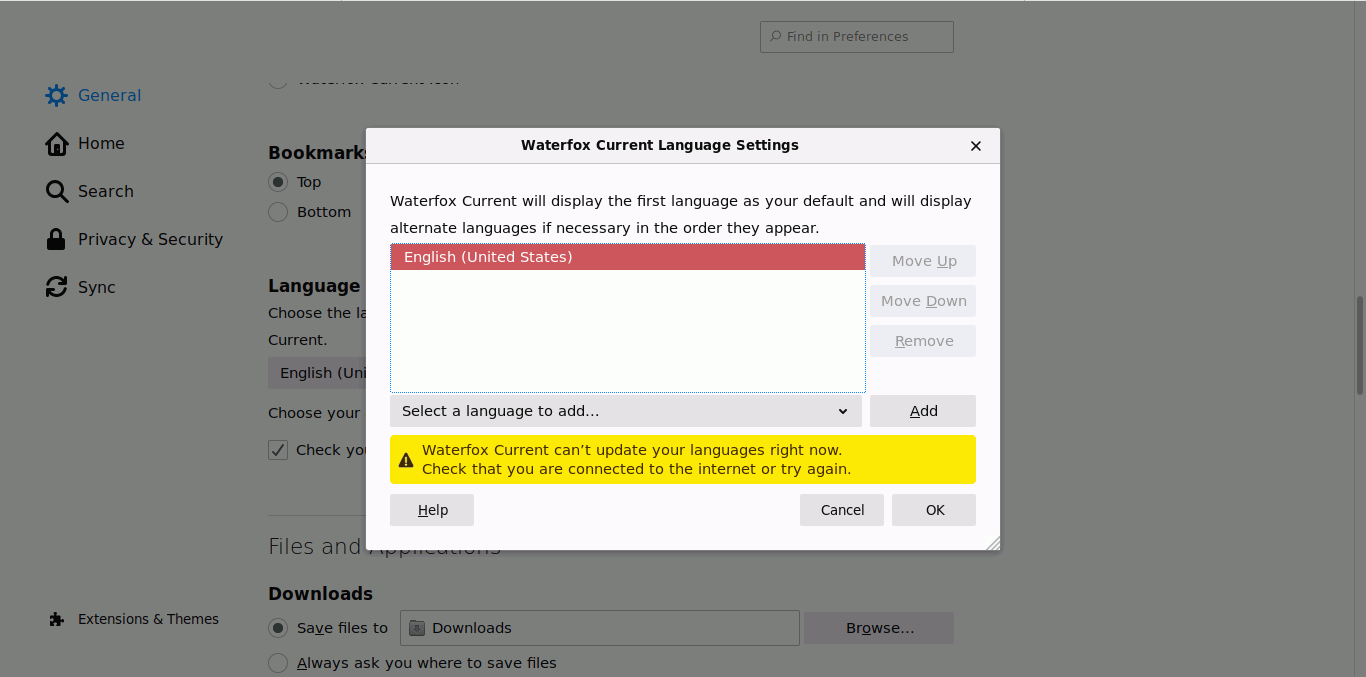Viewport: 1366px width, 677px height.
Task: Click the General gear icon in sidebar
Action: point(57,96)
